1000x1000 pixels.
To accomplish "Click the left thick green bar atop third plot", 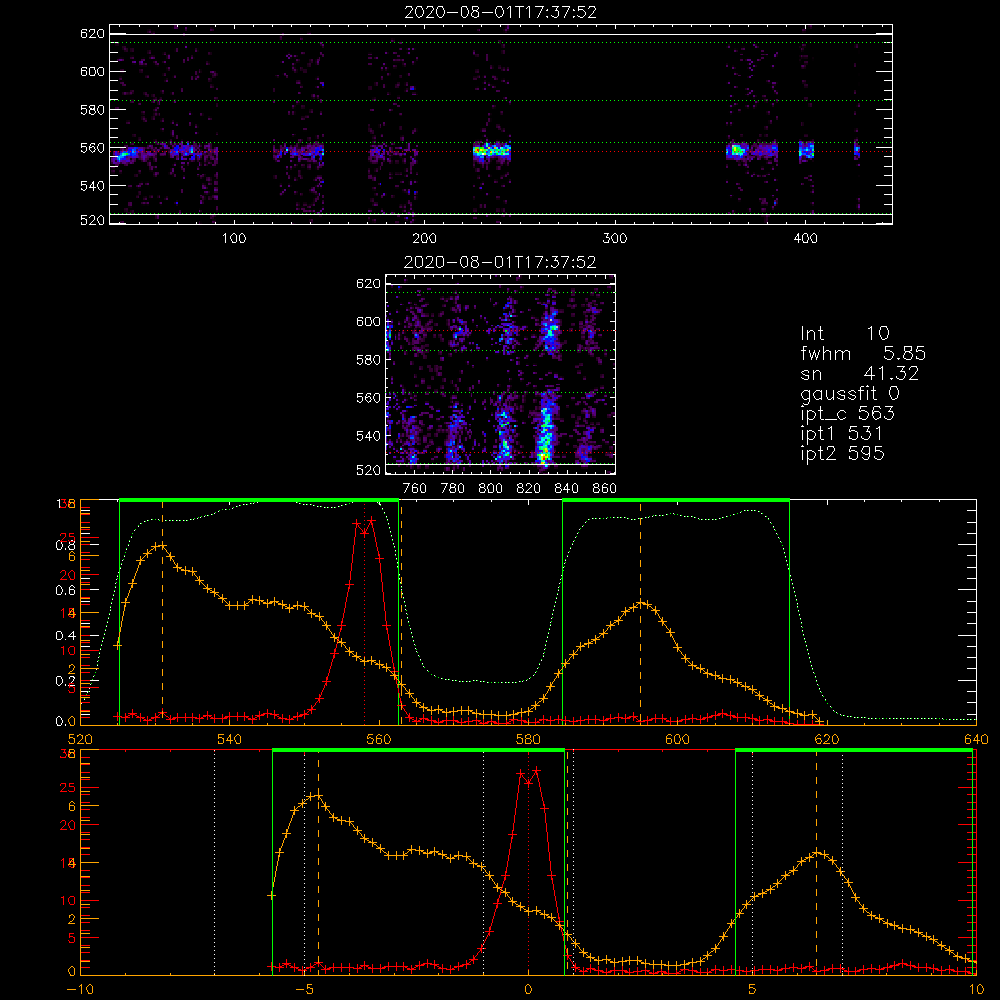I will click(259, 501).
